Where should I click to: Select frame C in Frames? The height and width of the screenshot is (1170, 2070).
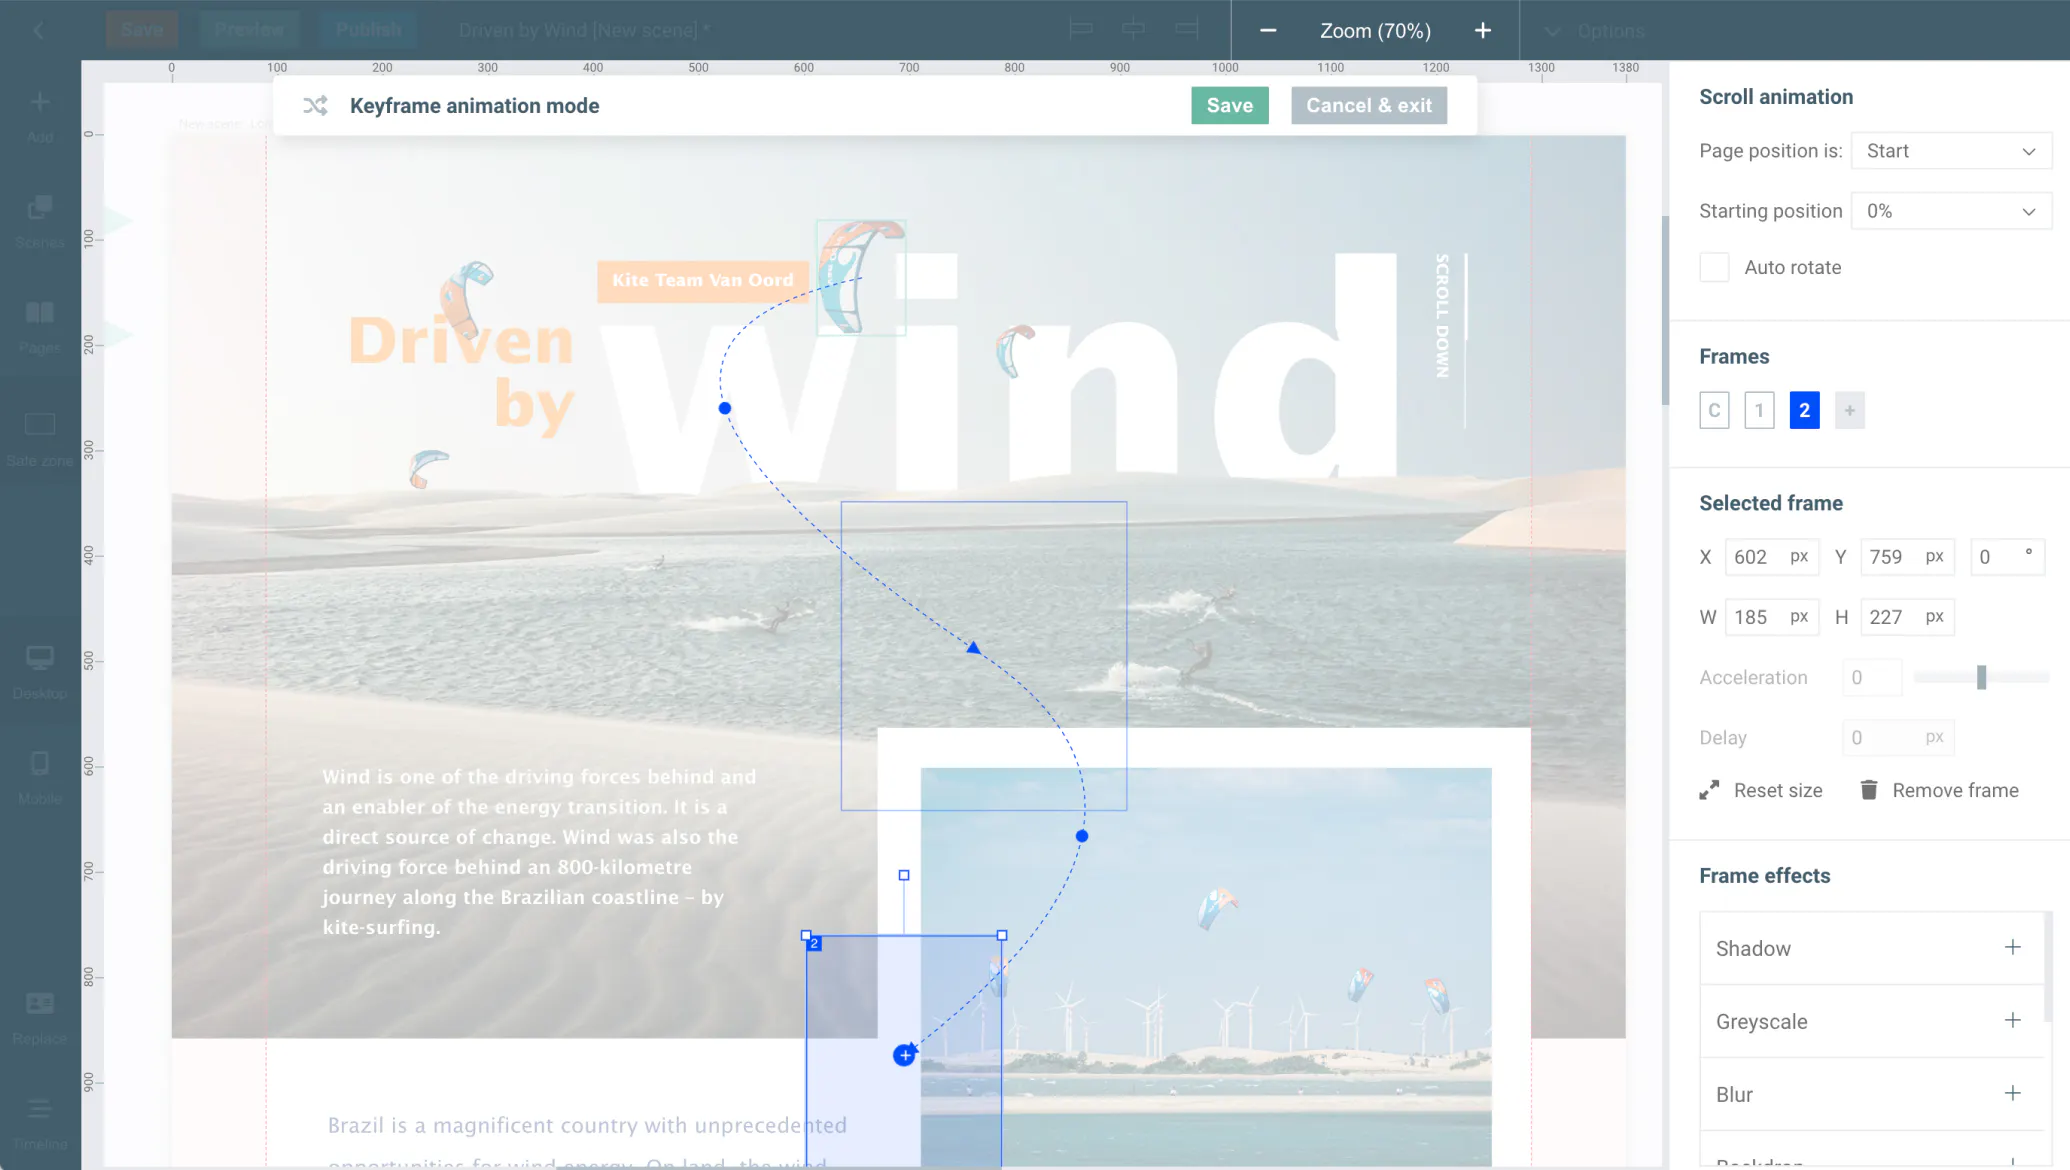point(1714,410)
